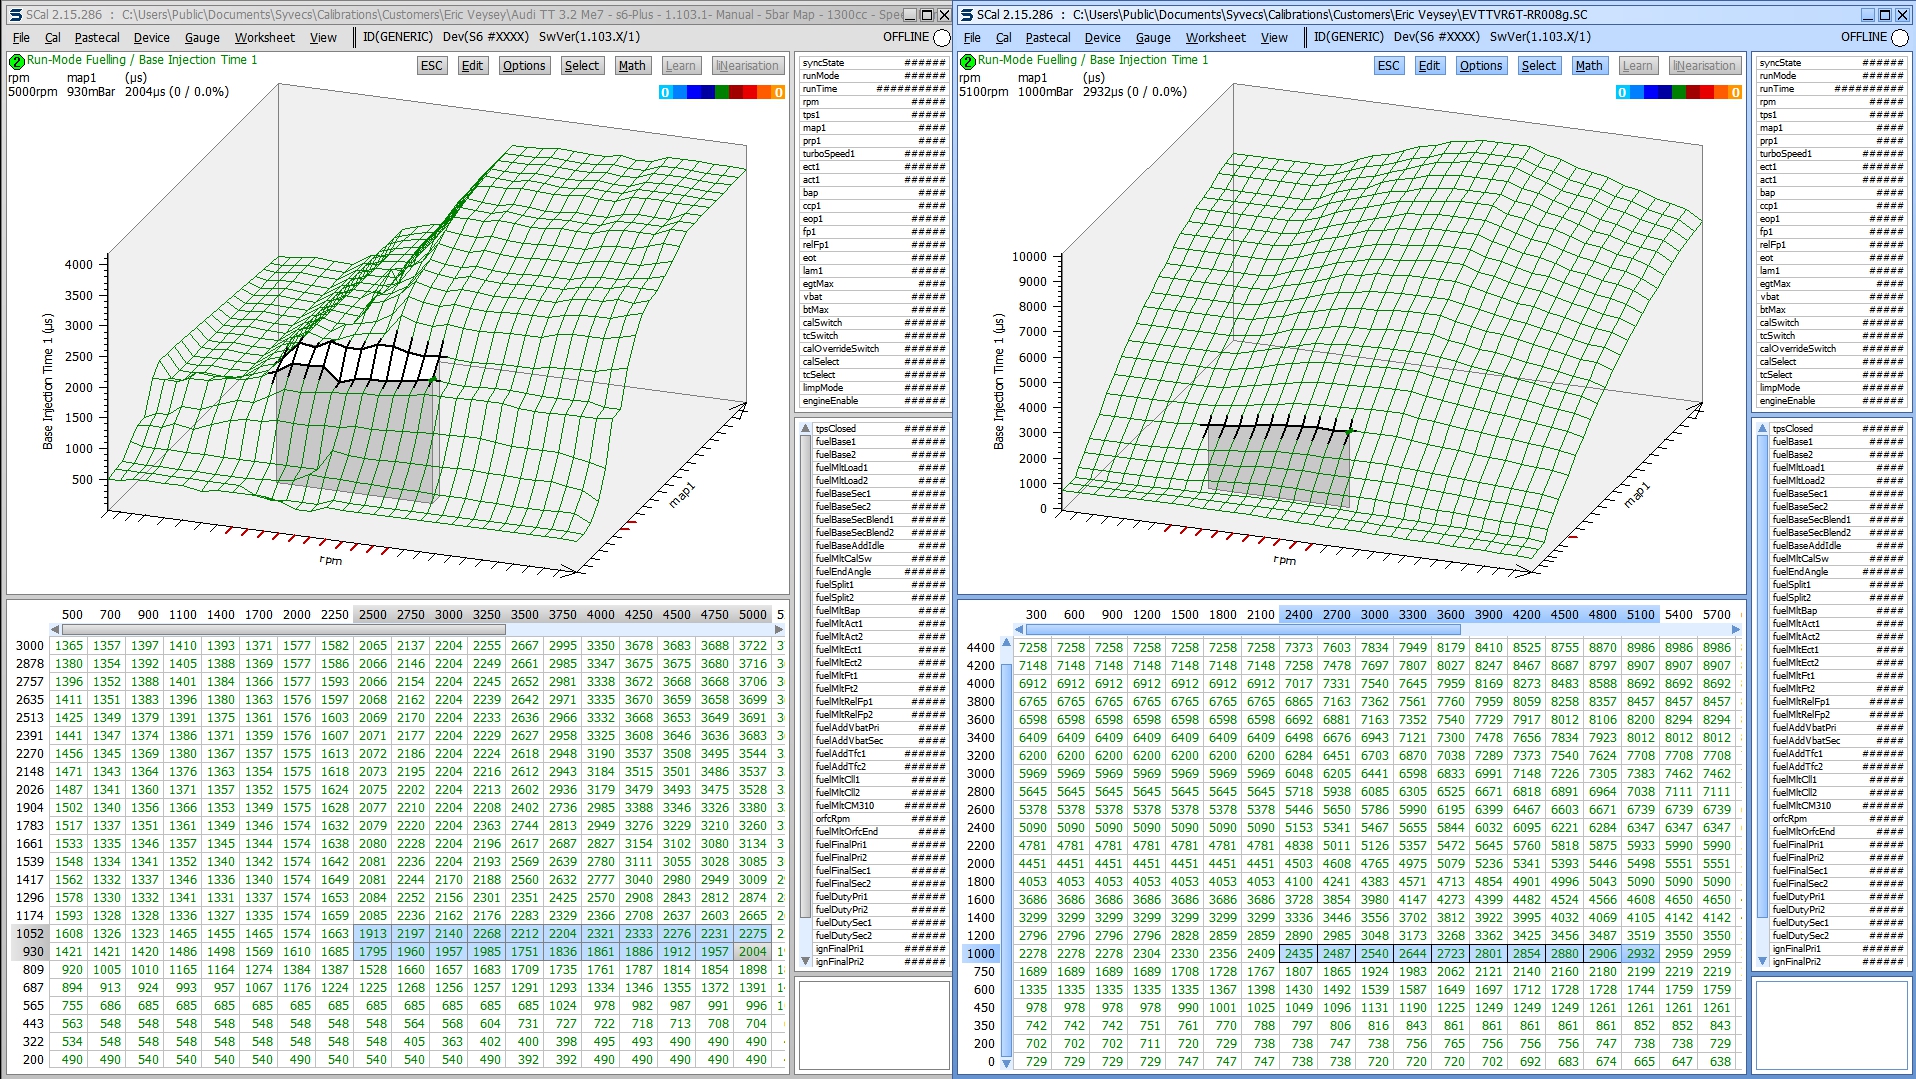
Task: Click scroll-up arrow of right gauge list
Action: coord(1762,428)
